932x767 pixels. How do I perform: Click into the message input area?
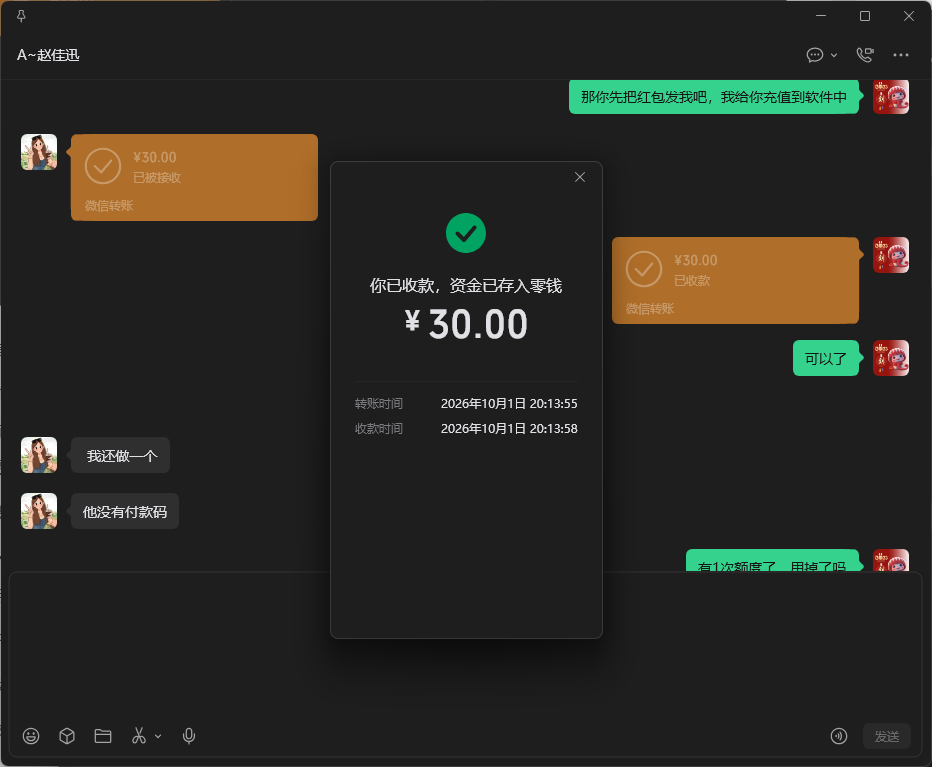pos(465,645)
